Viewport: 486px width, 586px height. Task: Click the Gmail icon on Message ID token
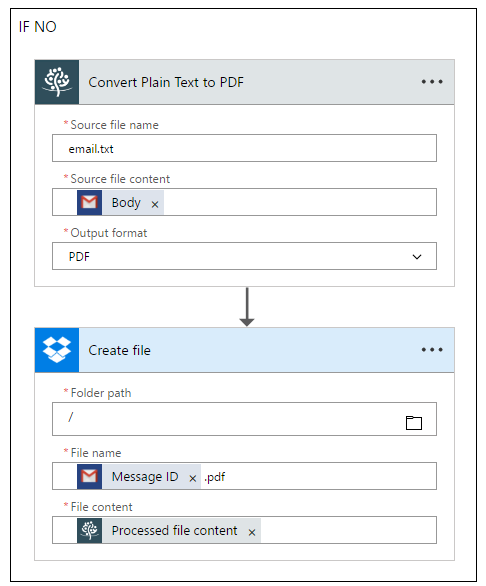89,476
